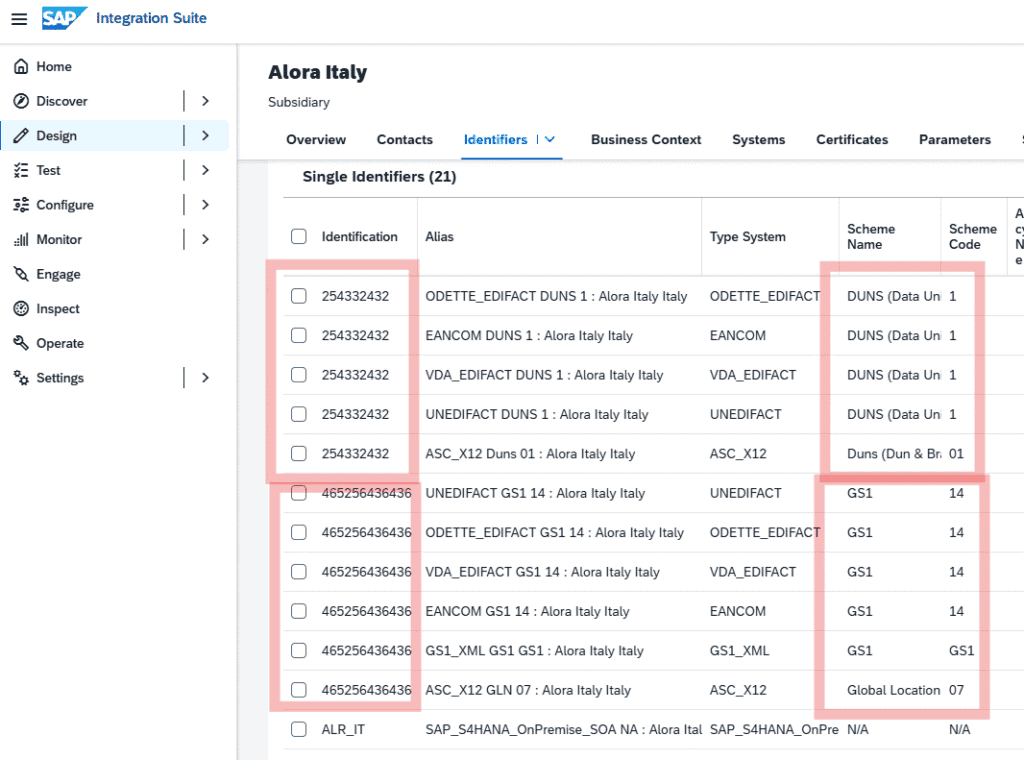Check the ASC_X12 GLN 07 row checkbox
Viewport: 1024px width, 760px height.
click(x=298, y=690)
